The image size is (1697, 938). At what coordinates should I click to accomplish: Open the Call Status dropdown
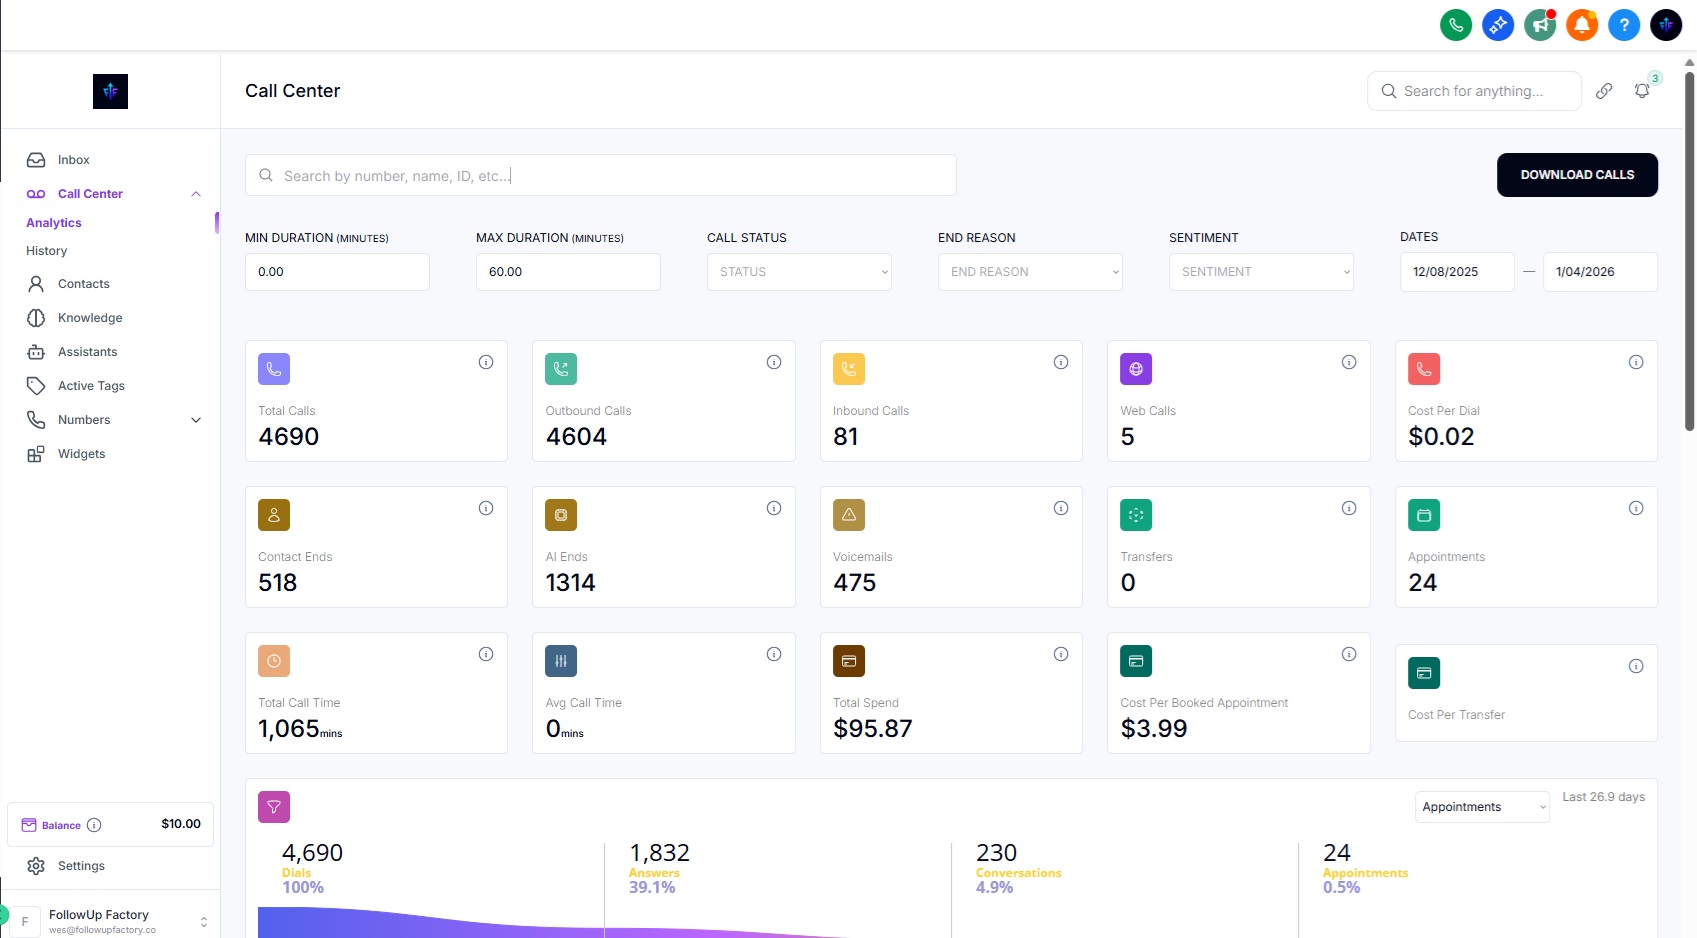pos(799,272)
